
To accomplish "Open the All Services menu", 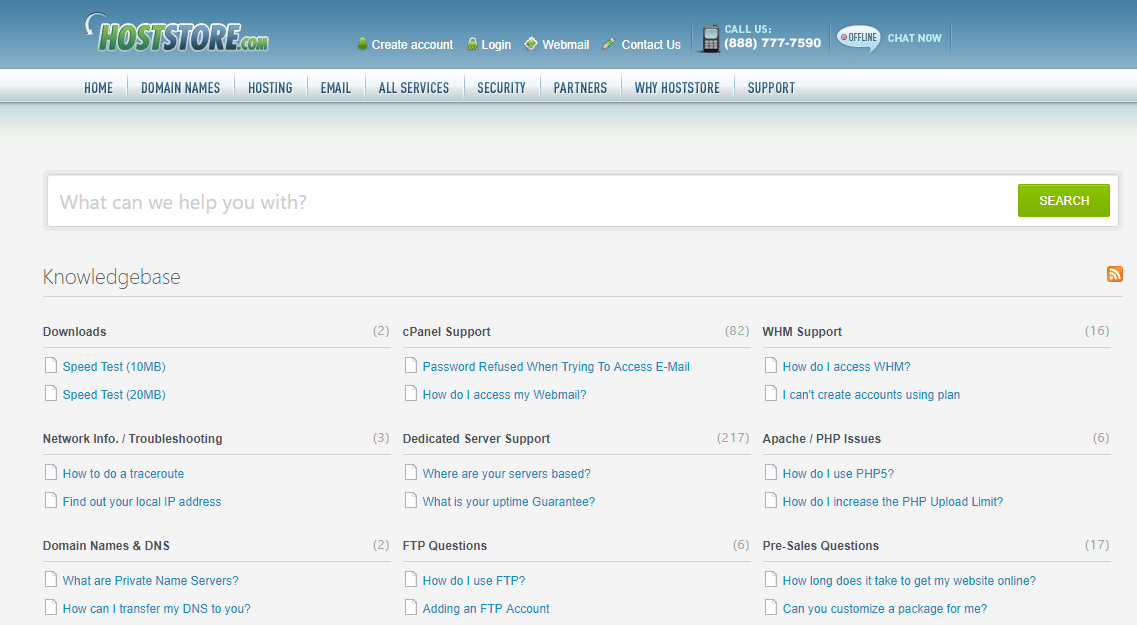I will (414, 88).
